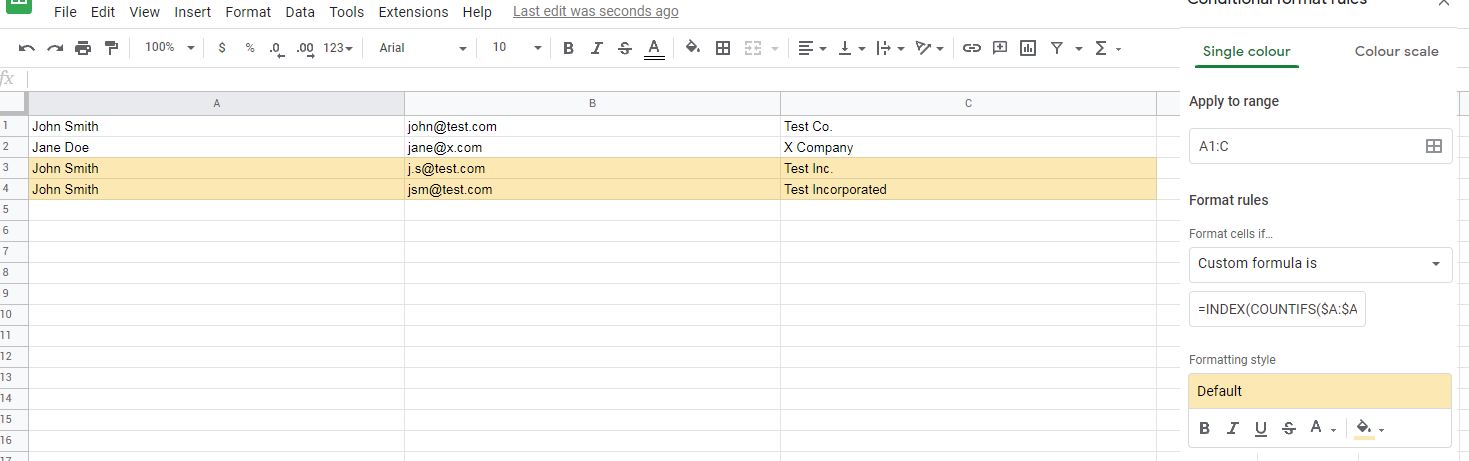Insert a link
The width and height of the screenshot is (1469, 461).
tap(971, 48)
